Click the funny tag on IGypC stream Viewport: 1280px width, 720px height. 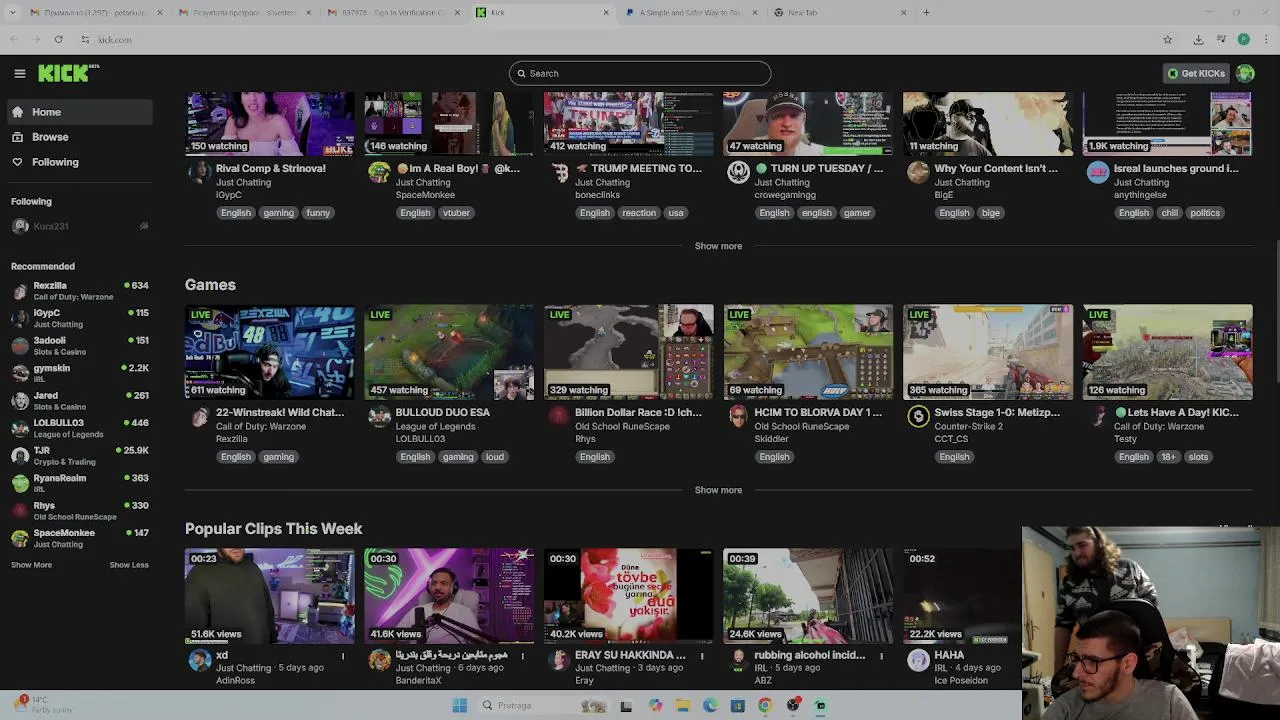pyautogui.click(x=318, y=213)
